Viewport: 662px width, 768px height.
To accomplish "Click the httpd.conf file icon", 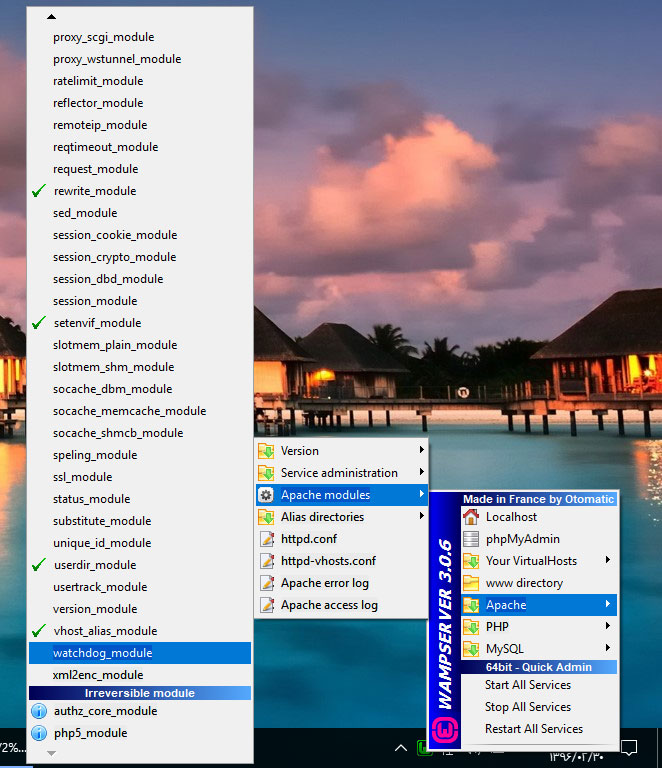I will (266, 539).
